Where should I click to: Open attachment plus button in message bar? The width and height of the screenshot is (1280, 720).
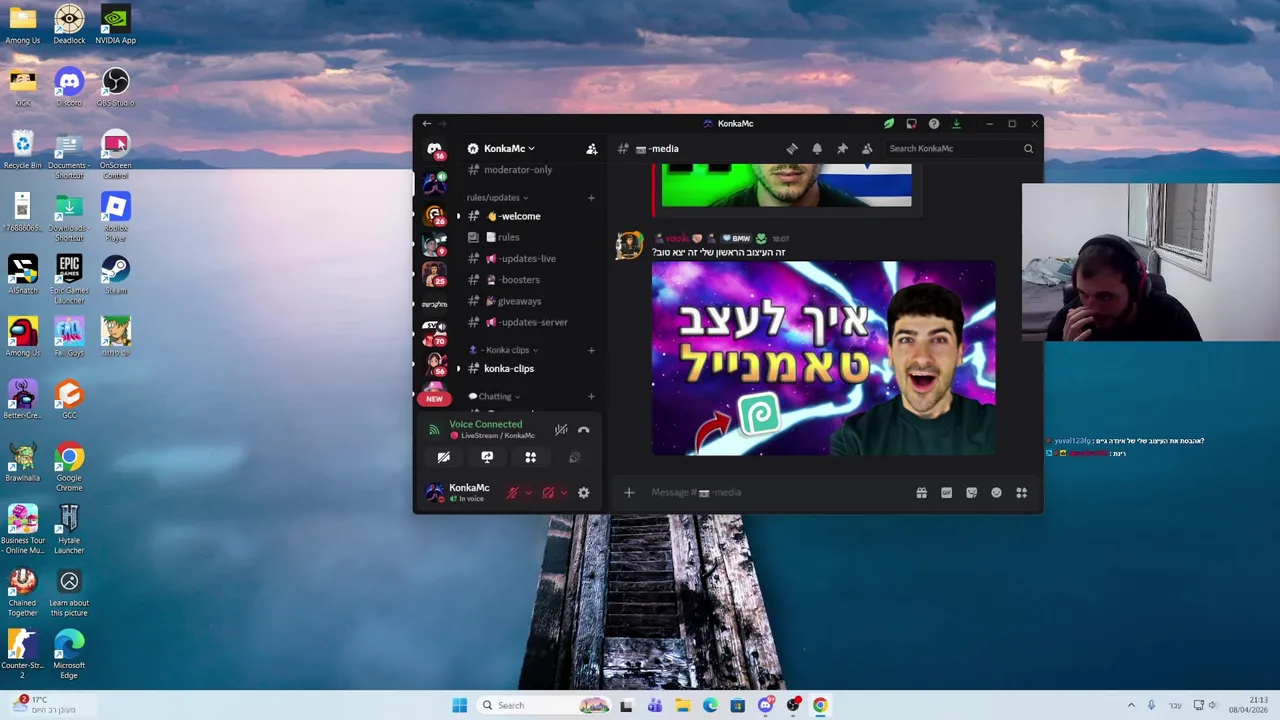click(629, 492)
